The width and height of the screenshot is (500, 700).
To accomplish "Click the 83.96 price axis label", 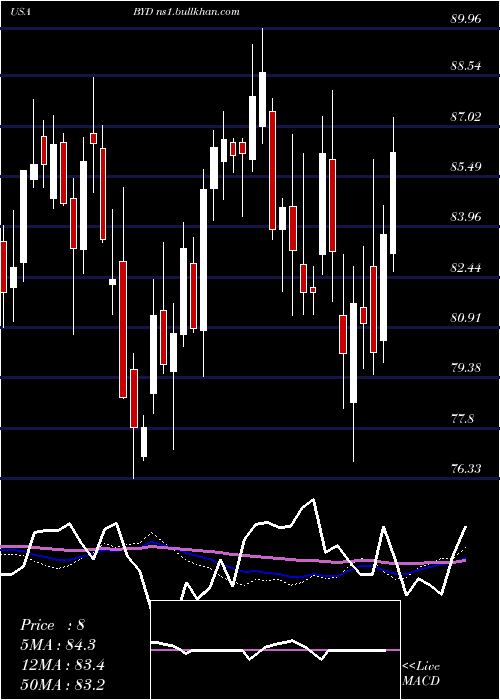I will click(x=467, y=217).
